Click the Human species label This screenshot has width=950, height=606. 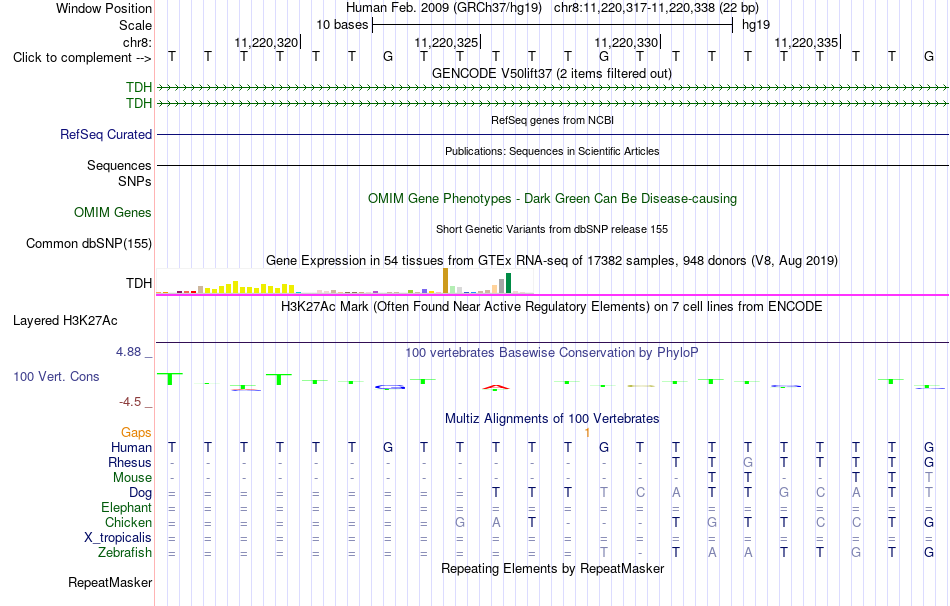click(x=131, y=447)
